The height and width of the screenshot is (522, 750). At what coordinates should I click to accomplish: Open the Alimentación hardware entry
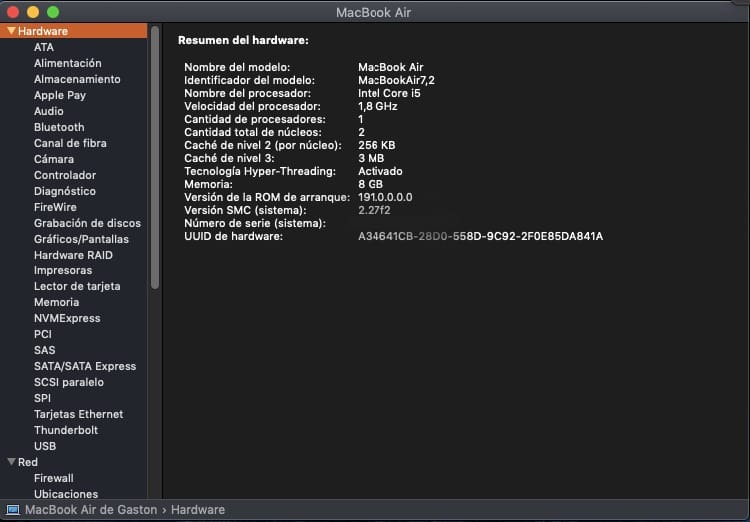(67, 63)
